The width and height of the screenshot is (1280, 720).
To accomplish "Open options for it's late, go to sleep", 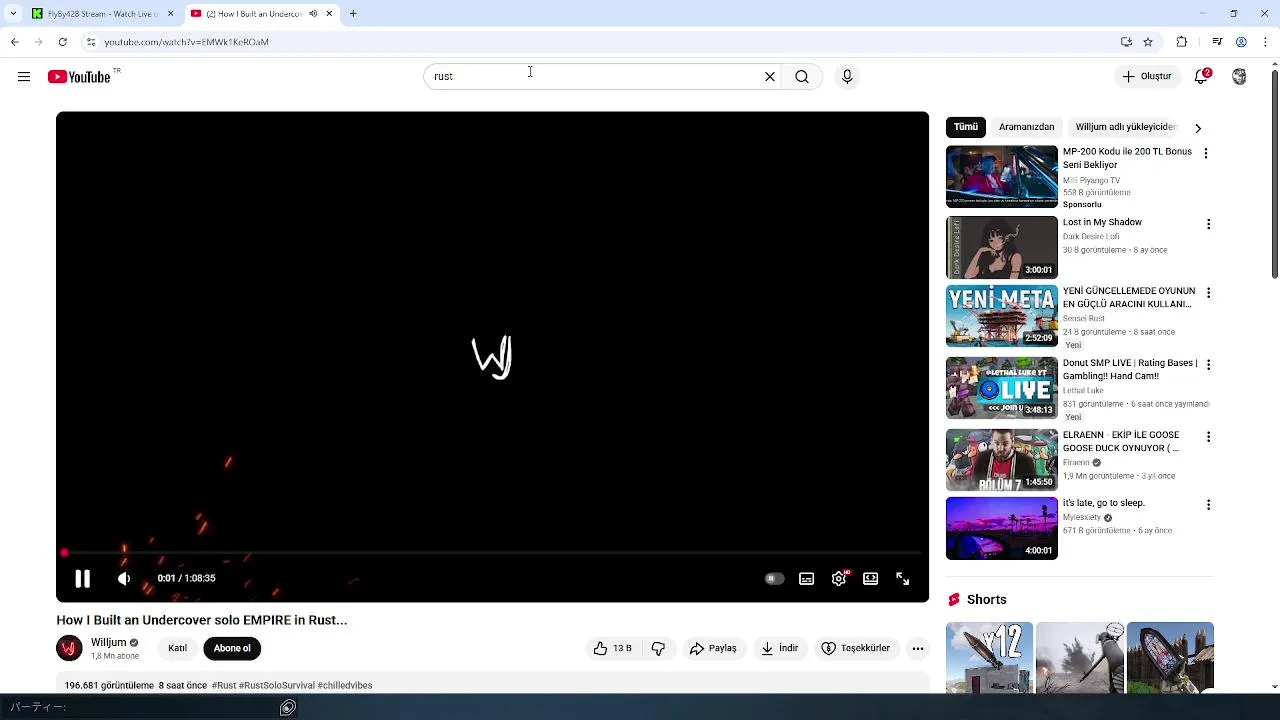I will [1208, 505].
